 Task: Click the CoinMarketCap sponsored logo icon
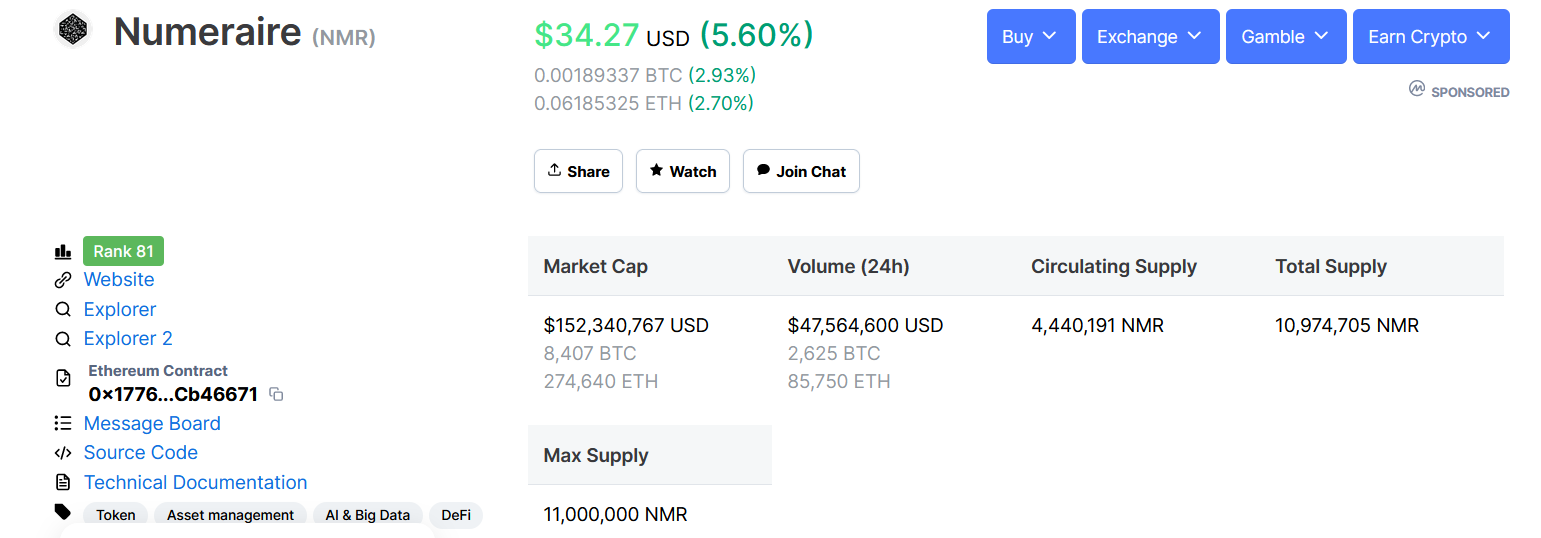(1416, 89)
